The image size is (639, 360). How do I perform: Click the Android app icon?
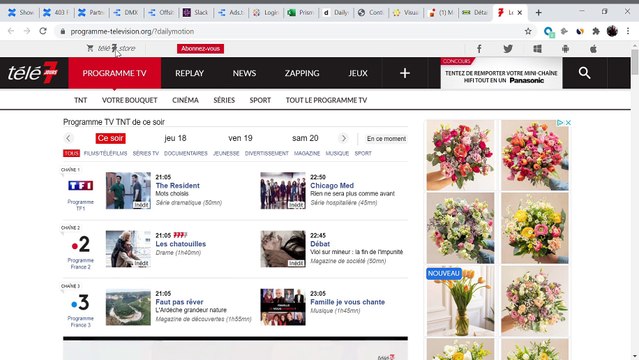(x=565, y=49)
